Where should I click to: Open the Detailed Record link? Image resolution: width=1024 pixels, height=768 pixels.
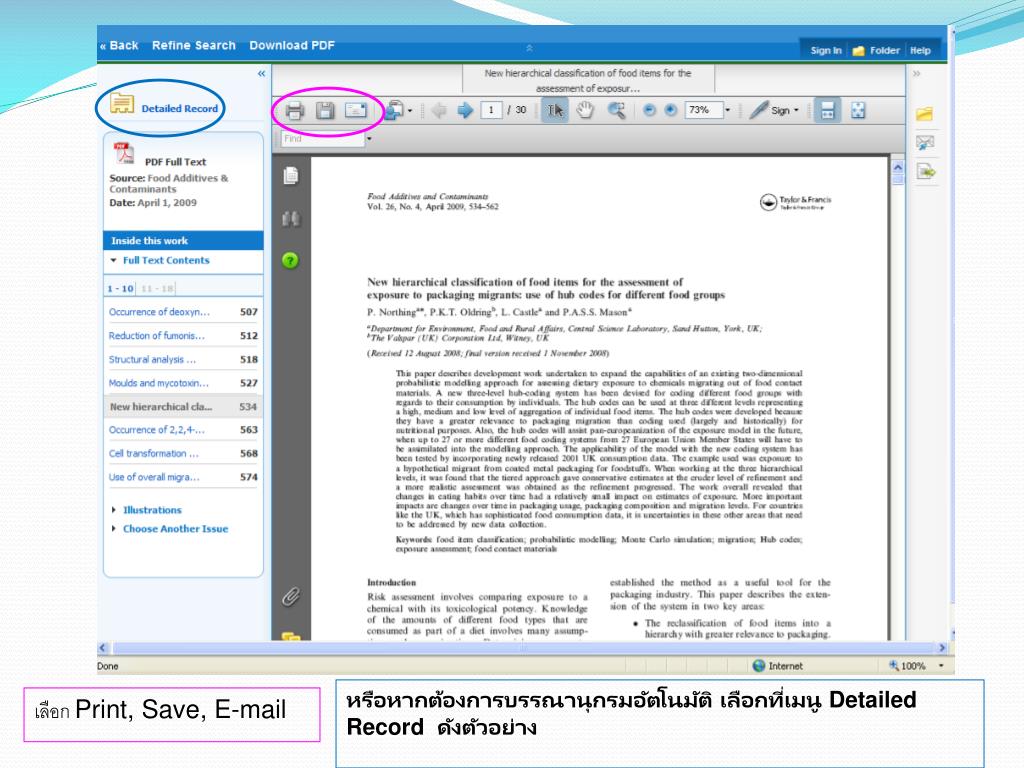pyautogui.click(x=179, y=108)
